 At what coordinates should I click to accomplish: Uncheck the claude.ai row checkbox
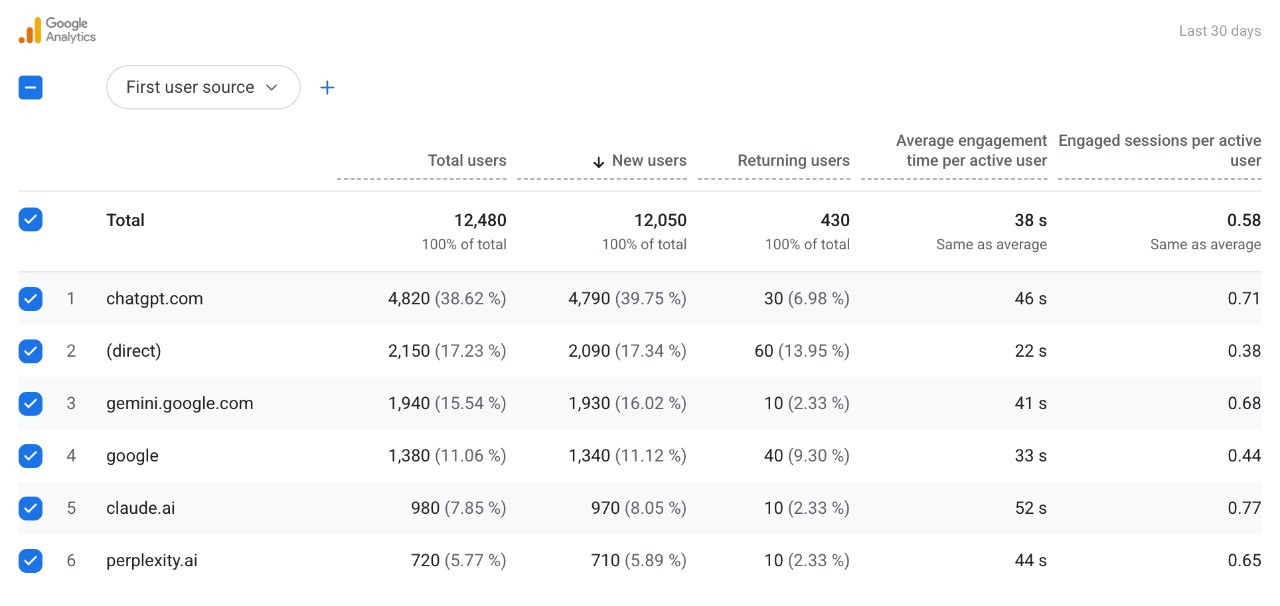31,508
